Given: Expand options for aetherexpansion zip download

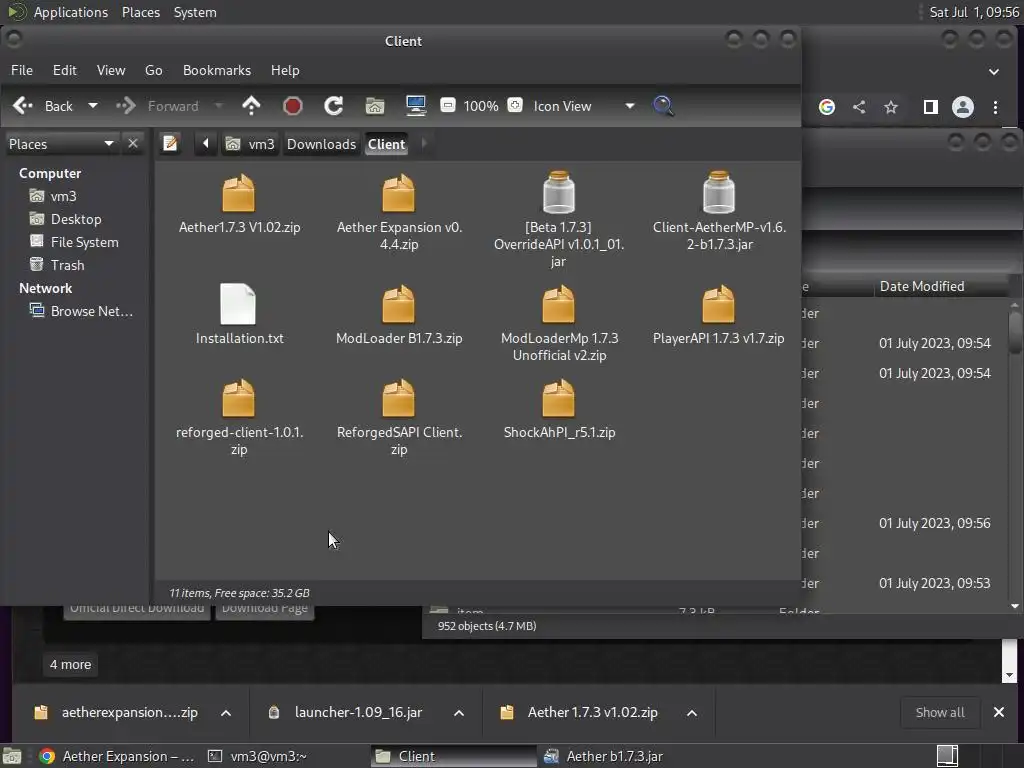Looking at the screenshot, I should click(x=226, y=712).
